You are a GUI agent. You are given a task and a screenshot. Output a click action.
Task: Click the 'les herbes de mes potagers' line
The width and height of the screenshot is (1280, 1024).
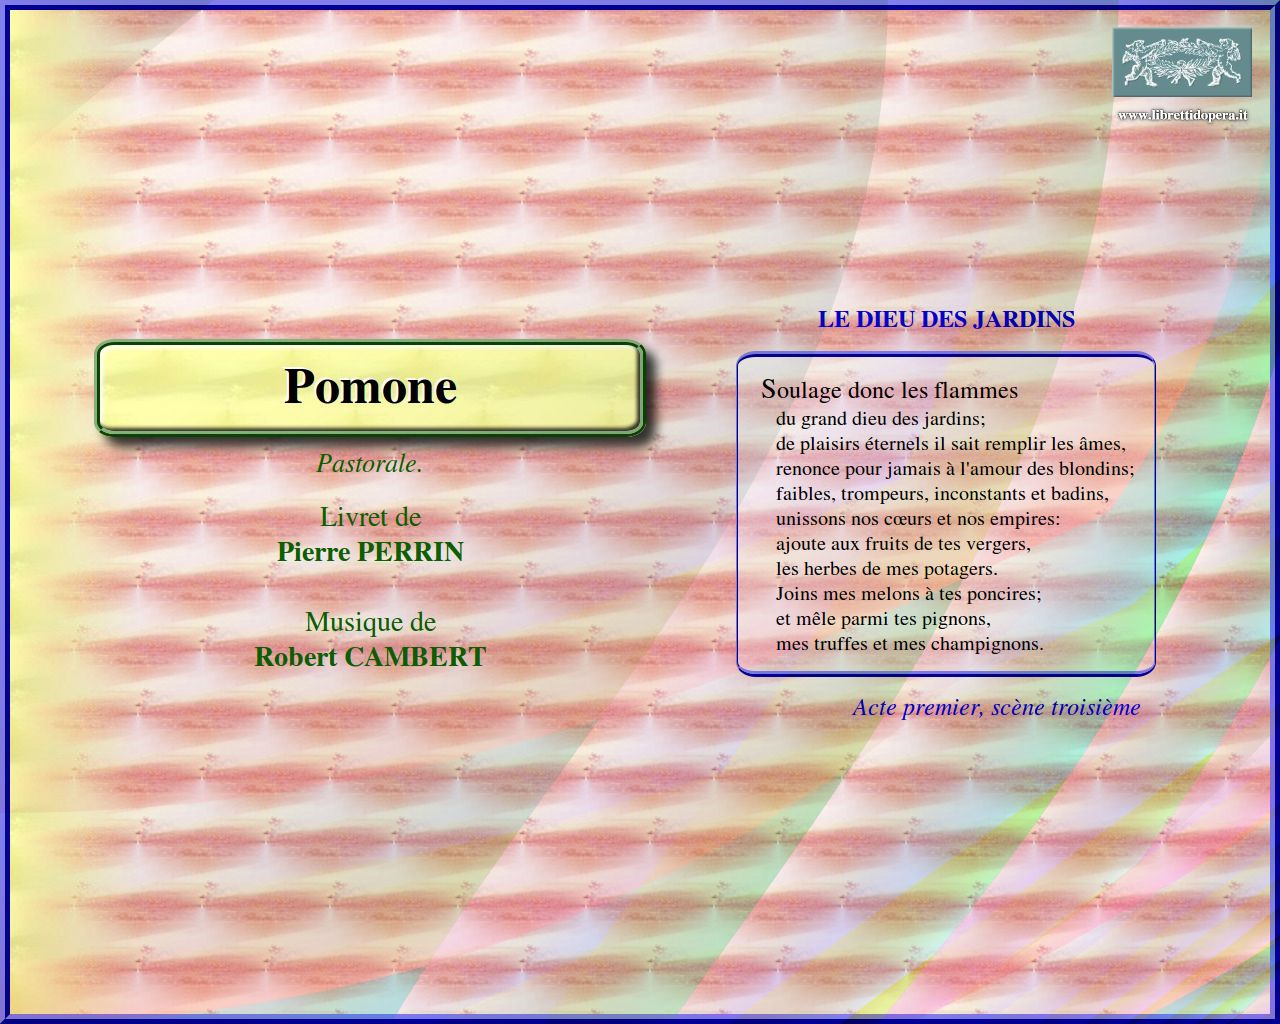coord(886,569)
